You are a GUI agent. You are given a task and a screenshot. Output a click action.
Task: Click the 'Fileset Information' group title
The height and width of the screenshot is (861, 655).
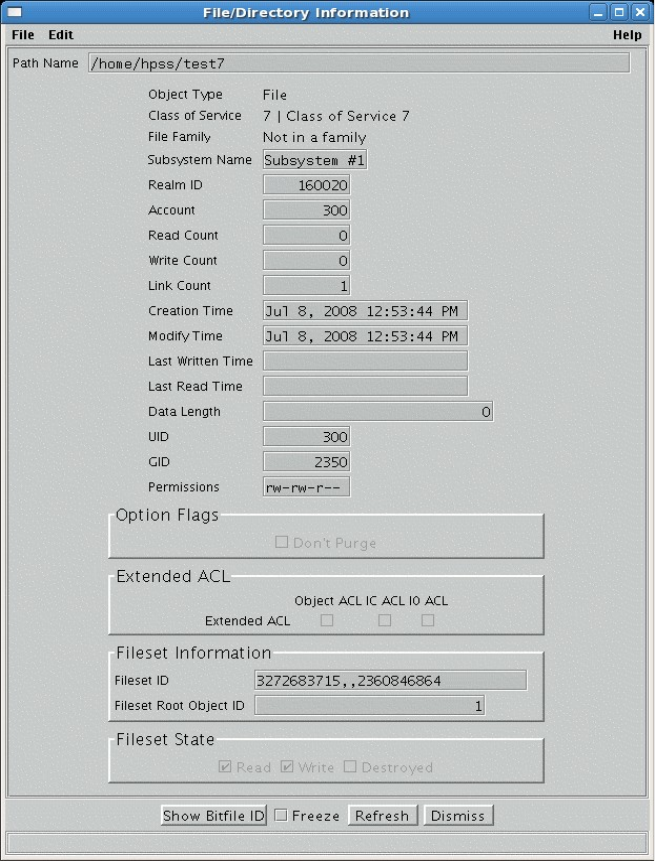pos(193,653)
